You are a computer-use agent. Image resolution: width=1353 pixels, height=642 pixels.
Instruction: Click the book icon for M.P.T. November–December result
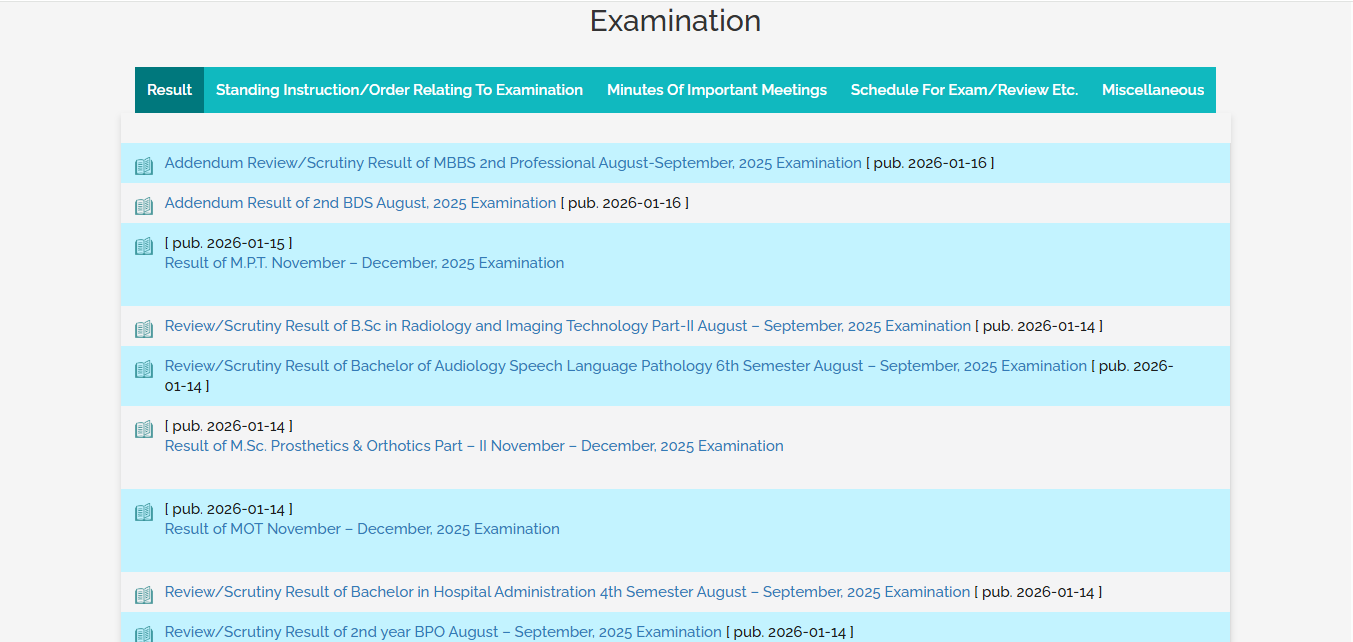[144, 244]
